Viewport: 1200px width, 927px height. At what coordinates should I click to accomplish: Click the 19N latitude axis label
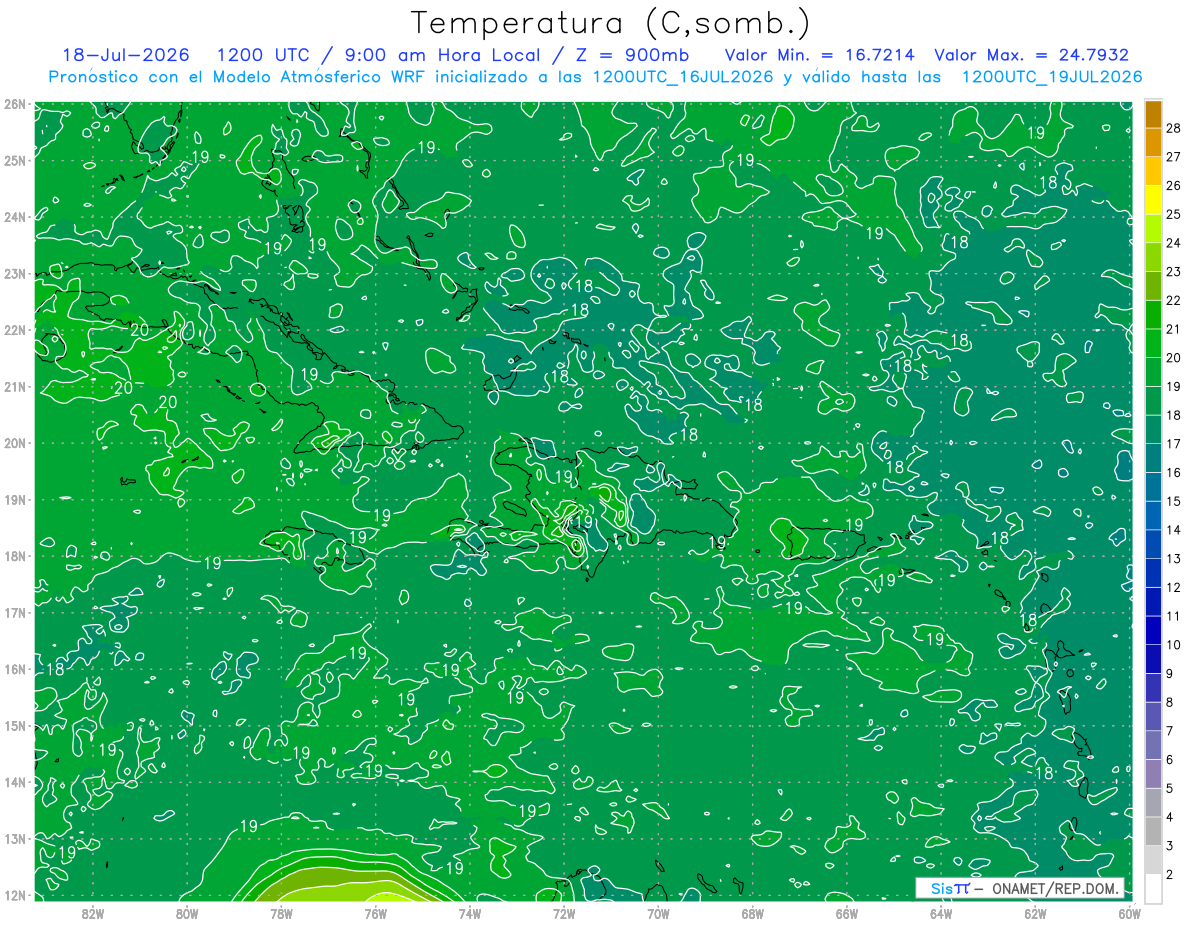(x=15, y=499)
